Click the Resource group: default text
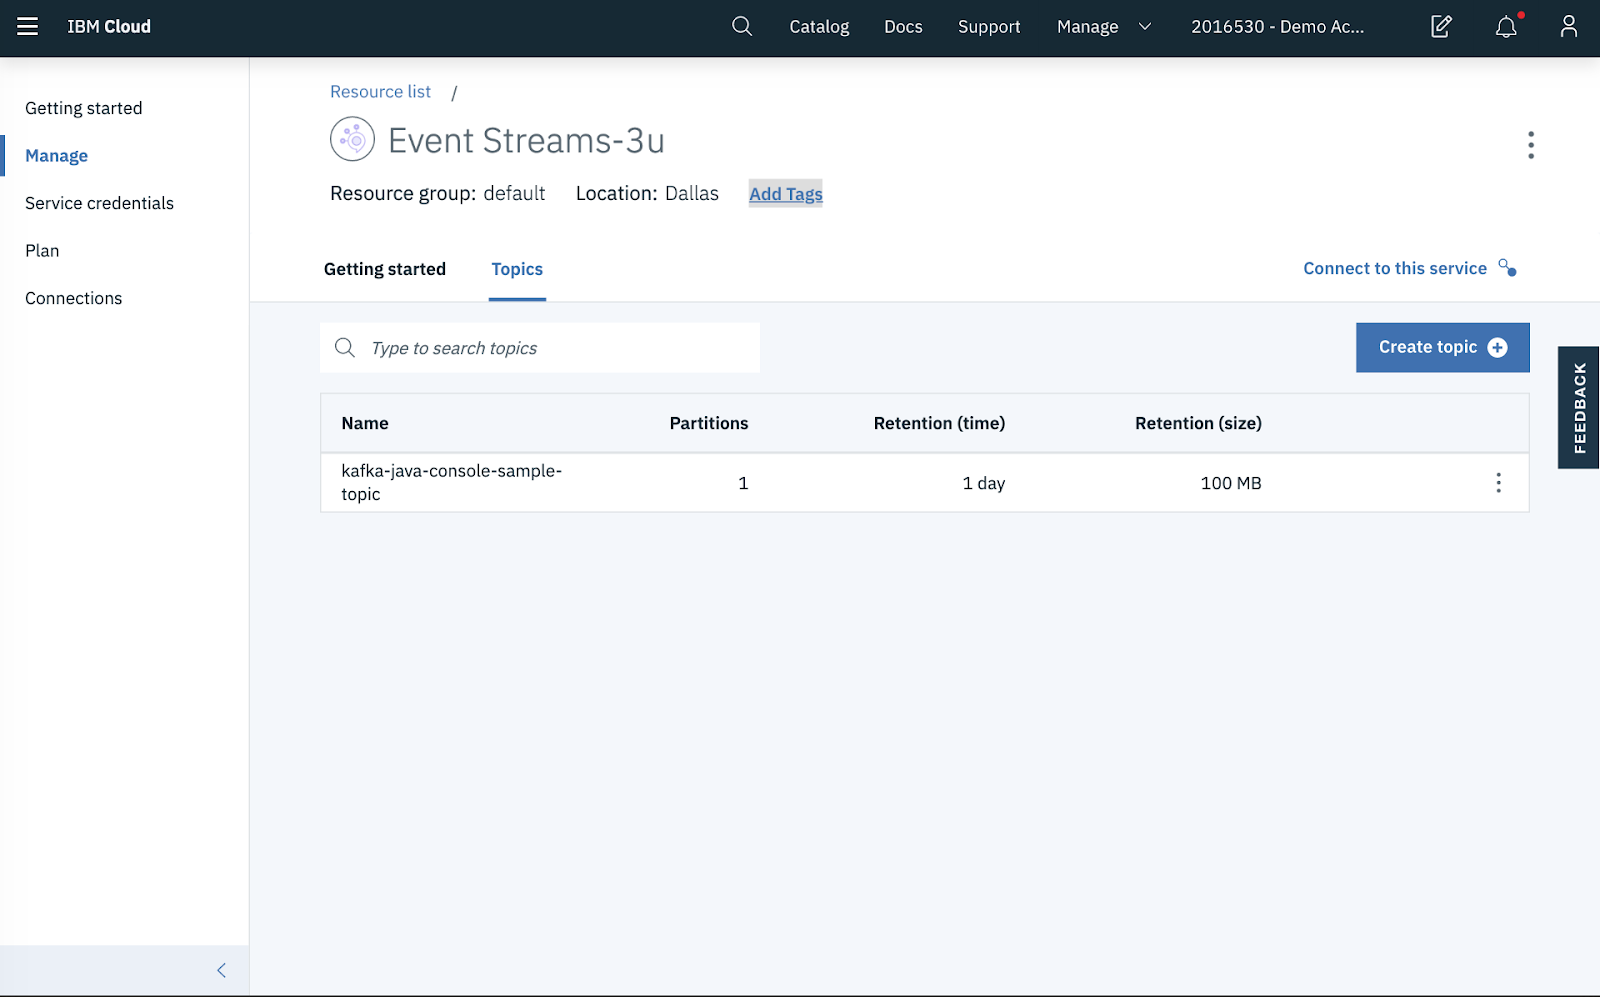Viewport: 1600px width, 997px height. coord(438,194)
